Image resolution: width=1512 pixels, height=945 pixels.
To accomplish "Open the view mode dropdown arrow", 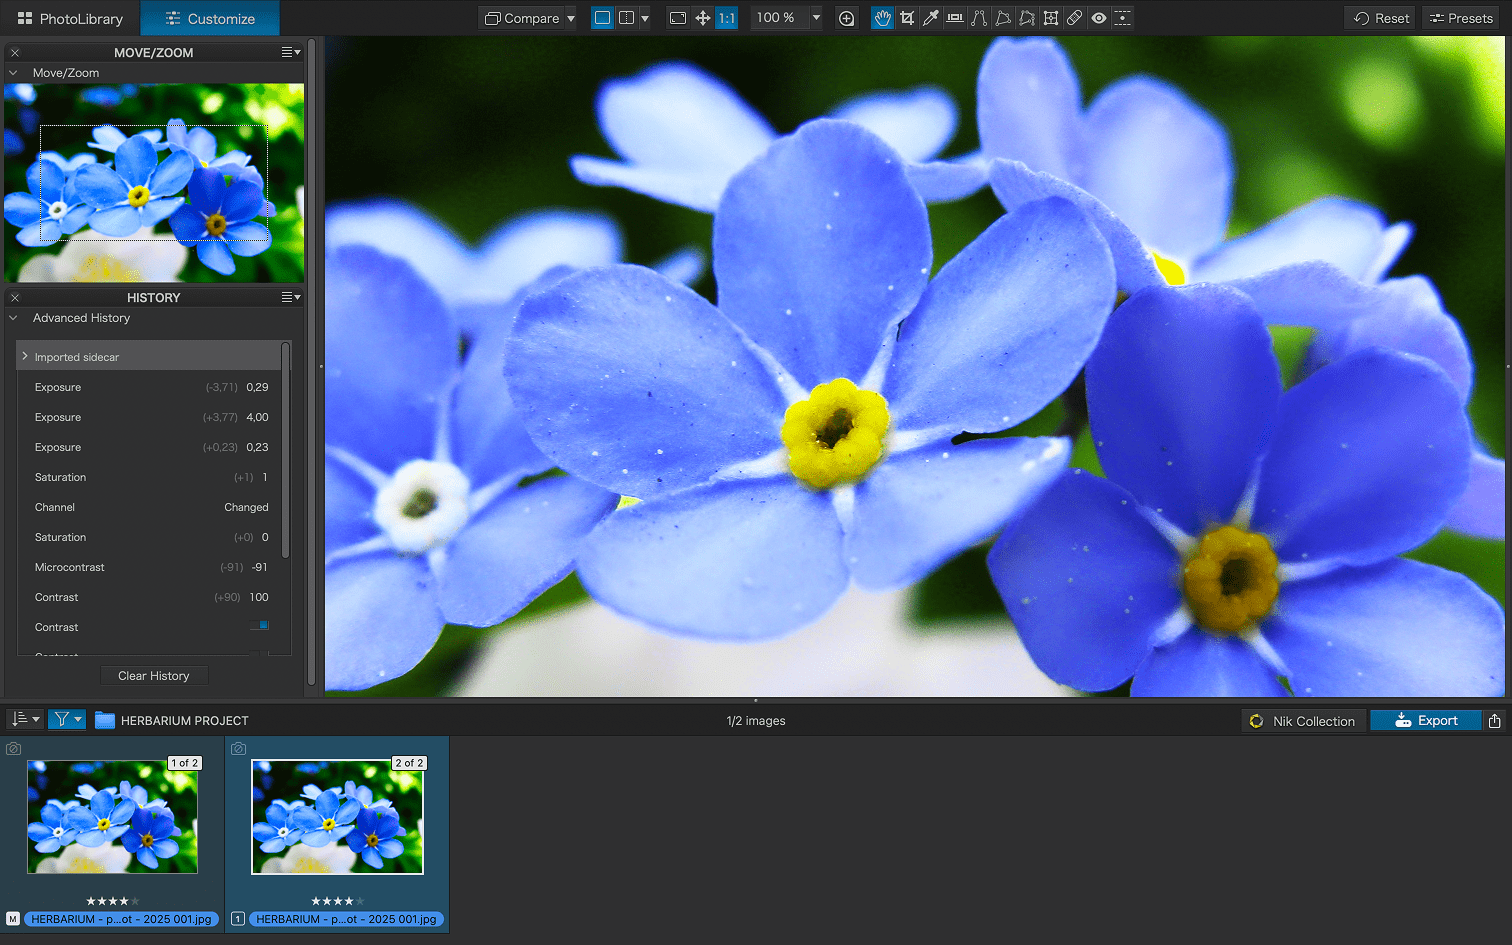I will pyautogui.click(x=645, y=18).
